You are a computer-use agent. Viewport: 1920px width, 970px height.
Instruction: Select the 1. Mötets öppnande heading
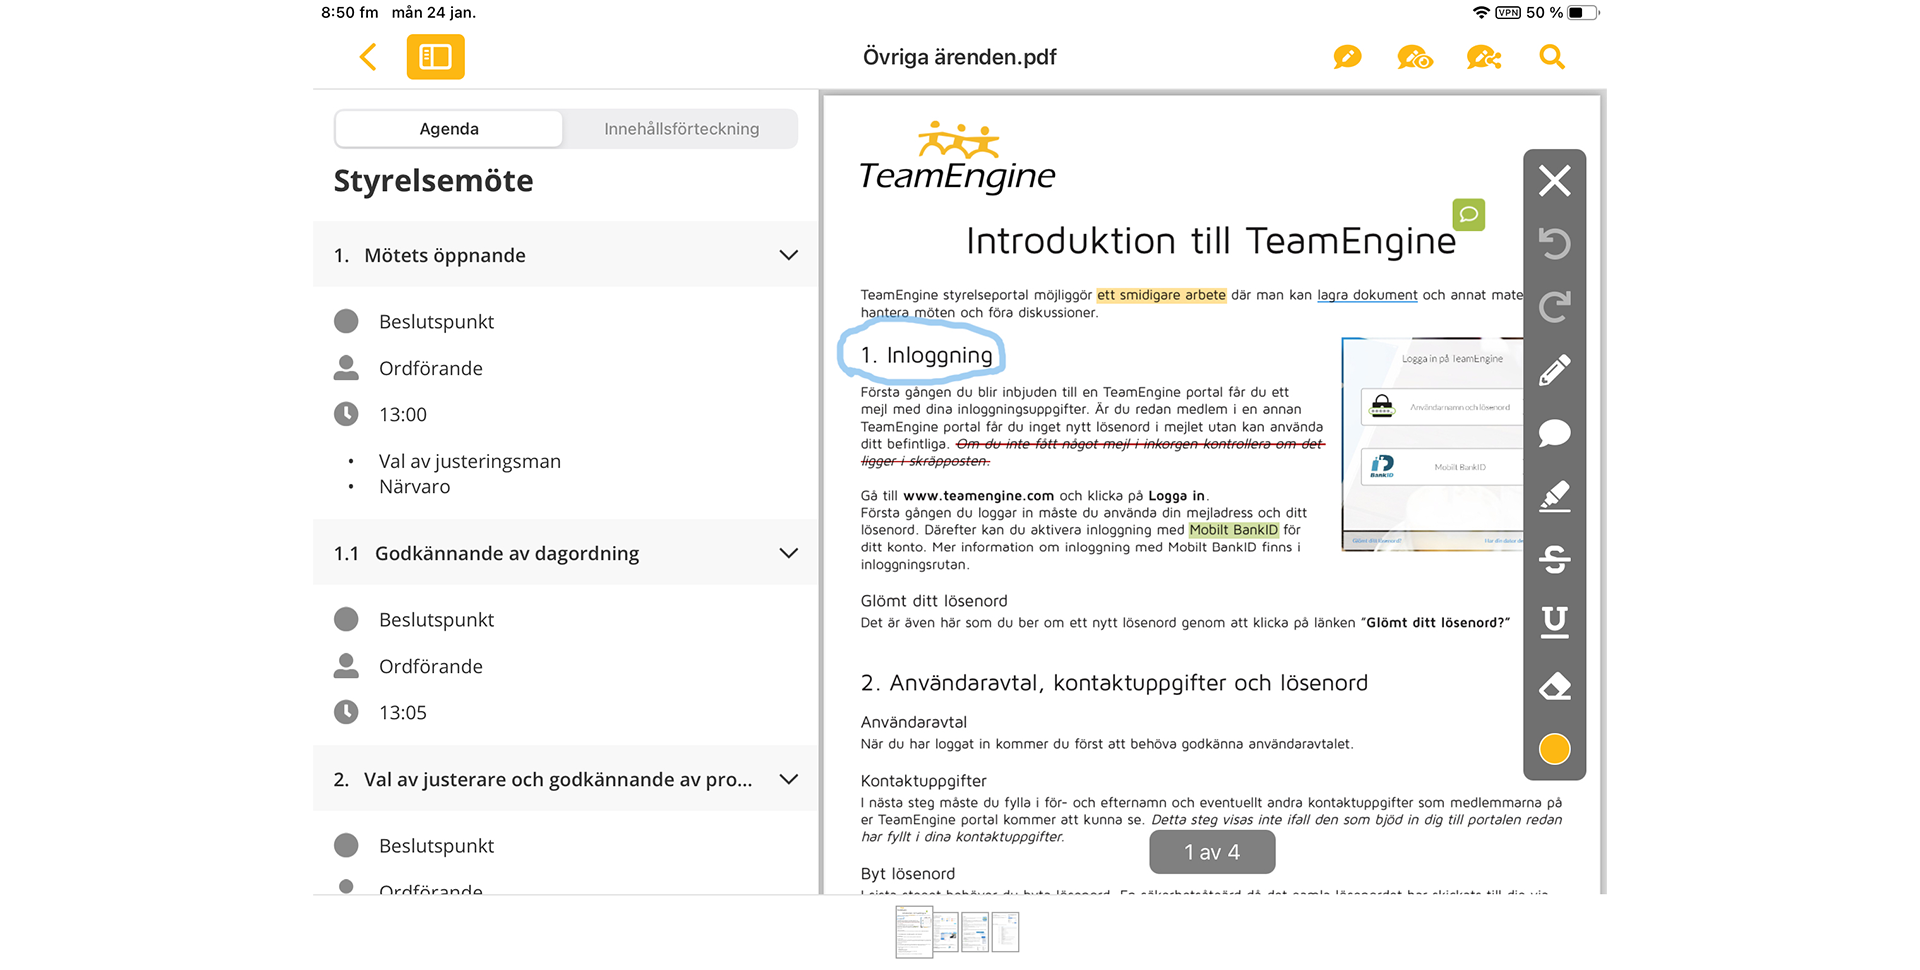pyautogui.click(x=430, y=255)
